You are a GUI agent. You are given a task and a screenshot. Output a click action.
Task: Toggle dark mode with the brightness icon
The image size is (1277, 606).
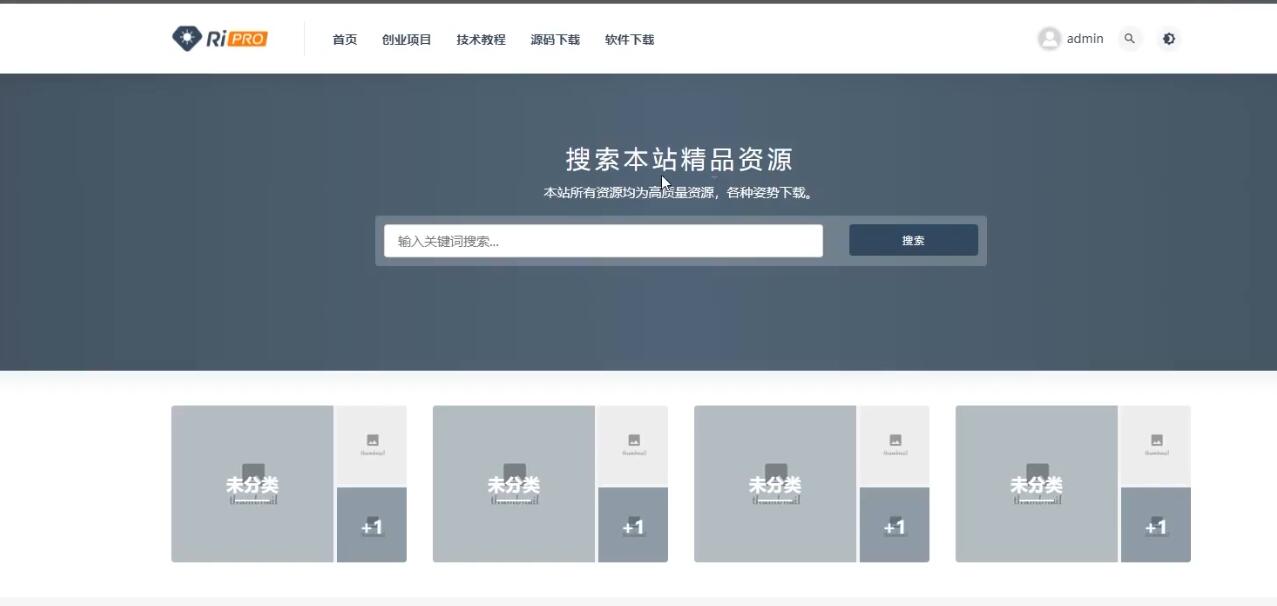1167,38
